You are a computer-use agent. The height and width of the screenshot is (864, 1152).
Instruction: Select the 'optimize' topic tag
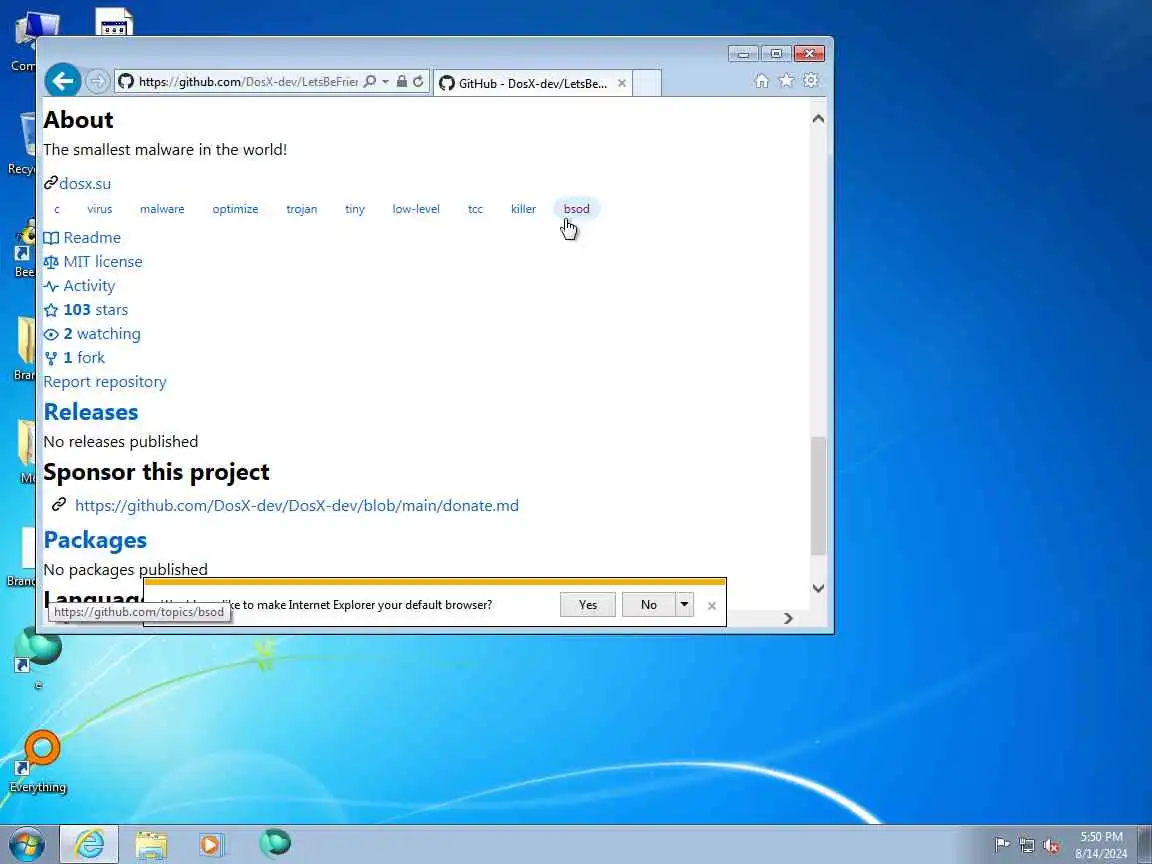point(235,209)
